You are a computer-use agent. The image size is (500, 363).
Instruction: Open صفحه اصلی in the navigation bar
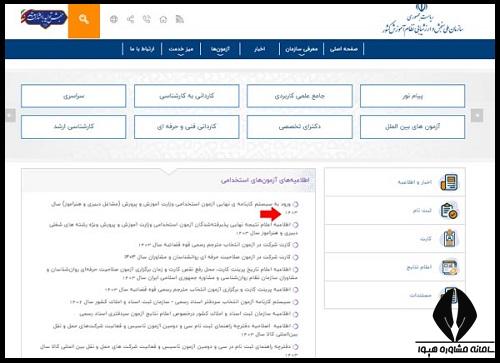(x=344, y=49)
